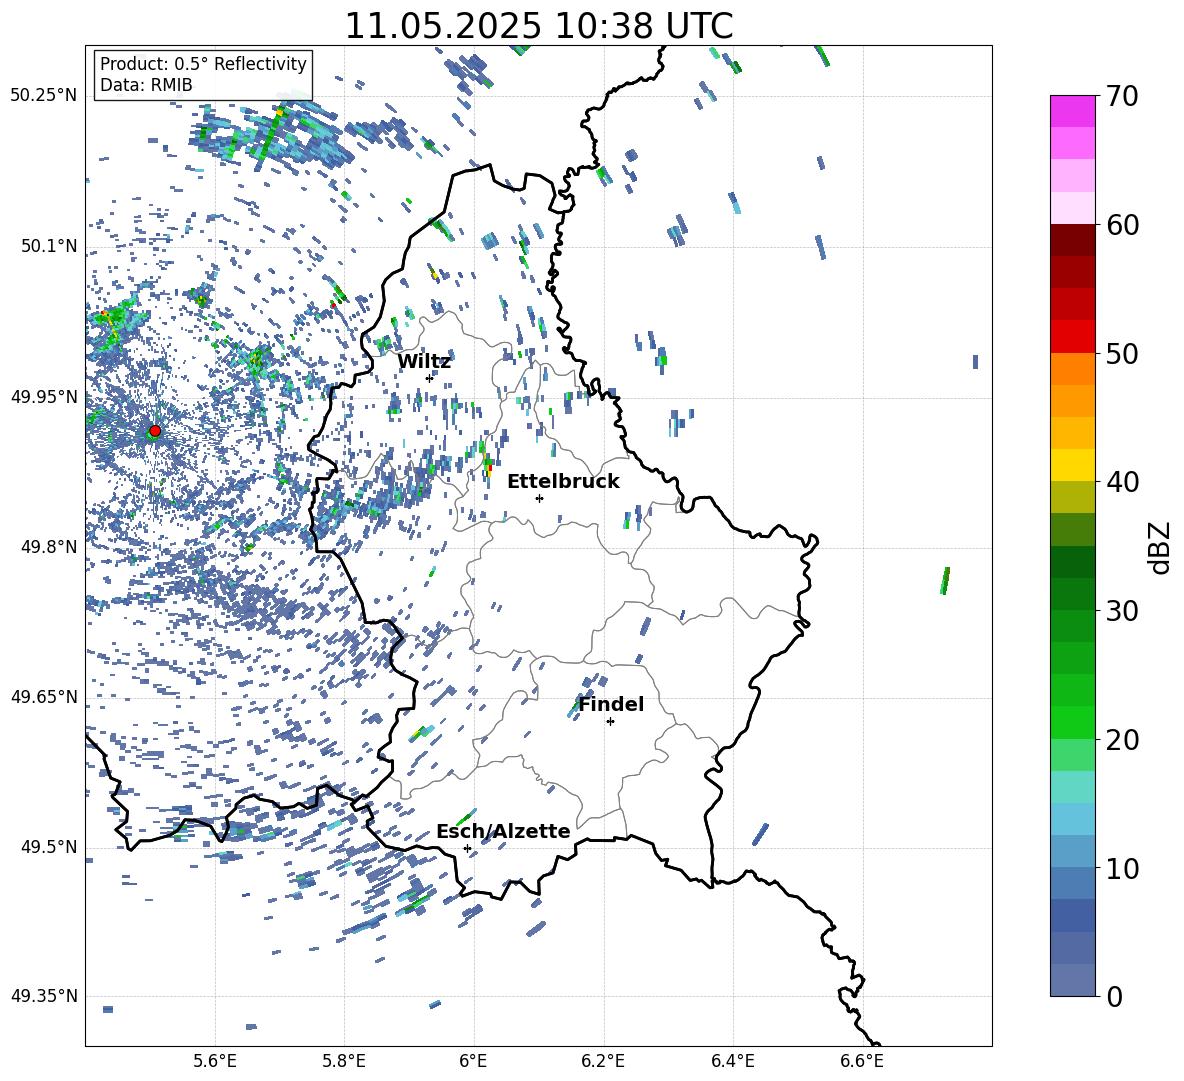Image resolution: width=1184 pixels, height=1081 pixels.
Task: Click the bright green colorbar segment at 20
Action: (1072, 722)
